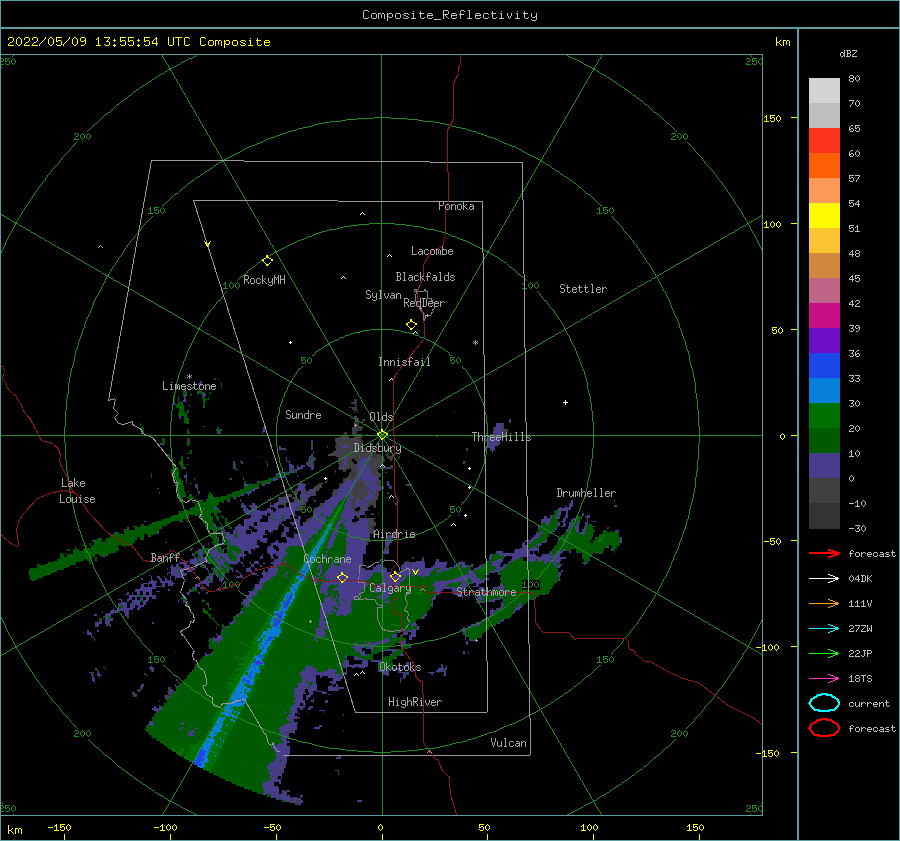Click the Okotoks label
The width and height of the screenshot is (900, 841).
point(400,667)
